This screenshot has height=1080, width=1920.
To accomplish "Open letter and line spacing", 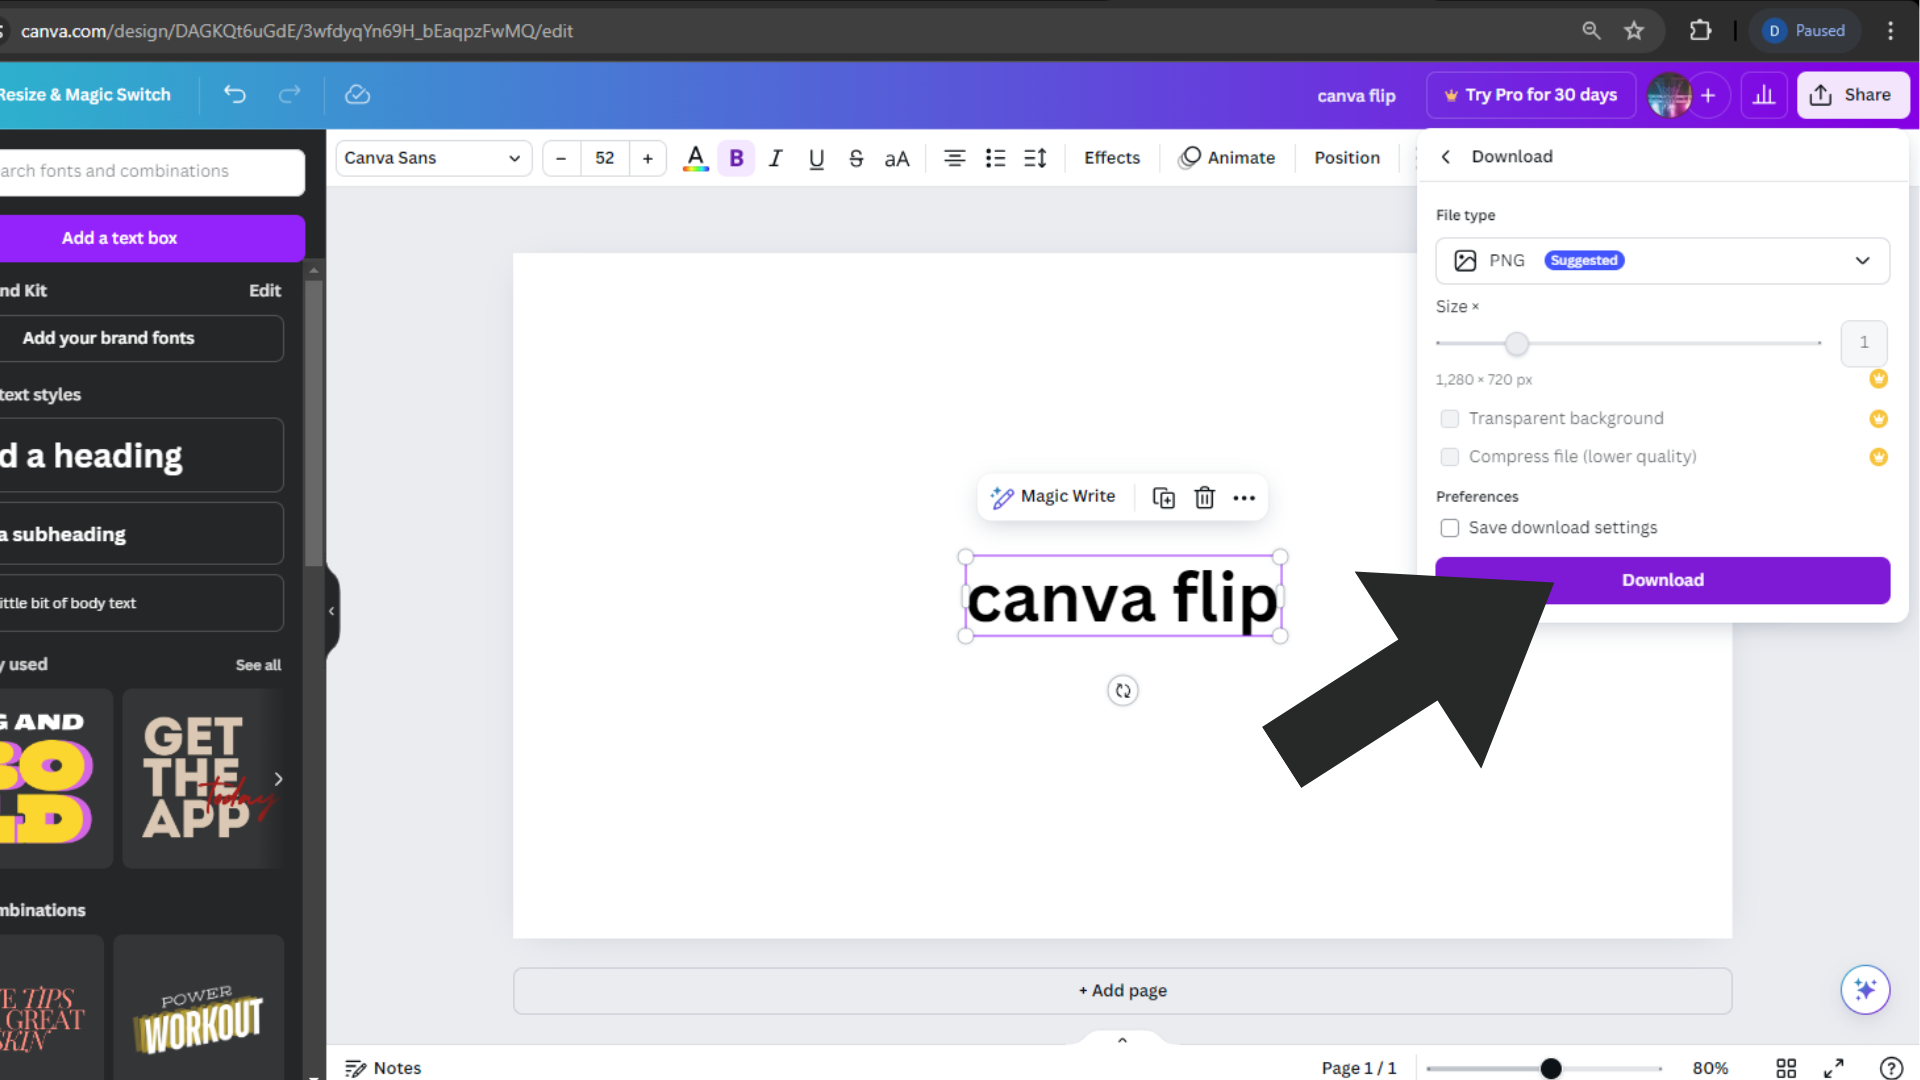I will (x=1035, y=158).
